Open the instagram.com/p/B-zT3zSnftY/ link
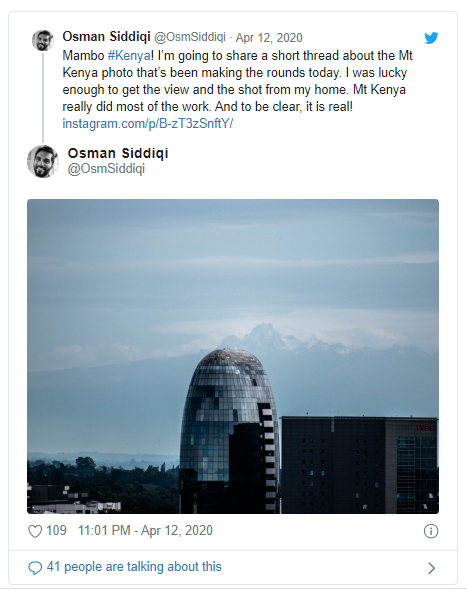Image resolution: width=466 pixels, height=591 pixels. 148,124
